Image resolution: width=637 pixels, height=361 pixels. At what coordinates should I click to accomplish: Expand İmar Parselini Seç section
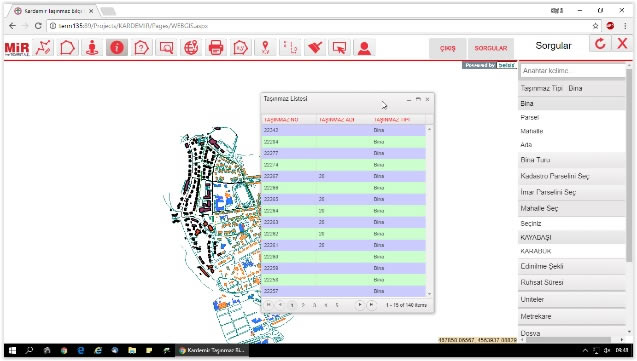coord(572,192)
